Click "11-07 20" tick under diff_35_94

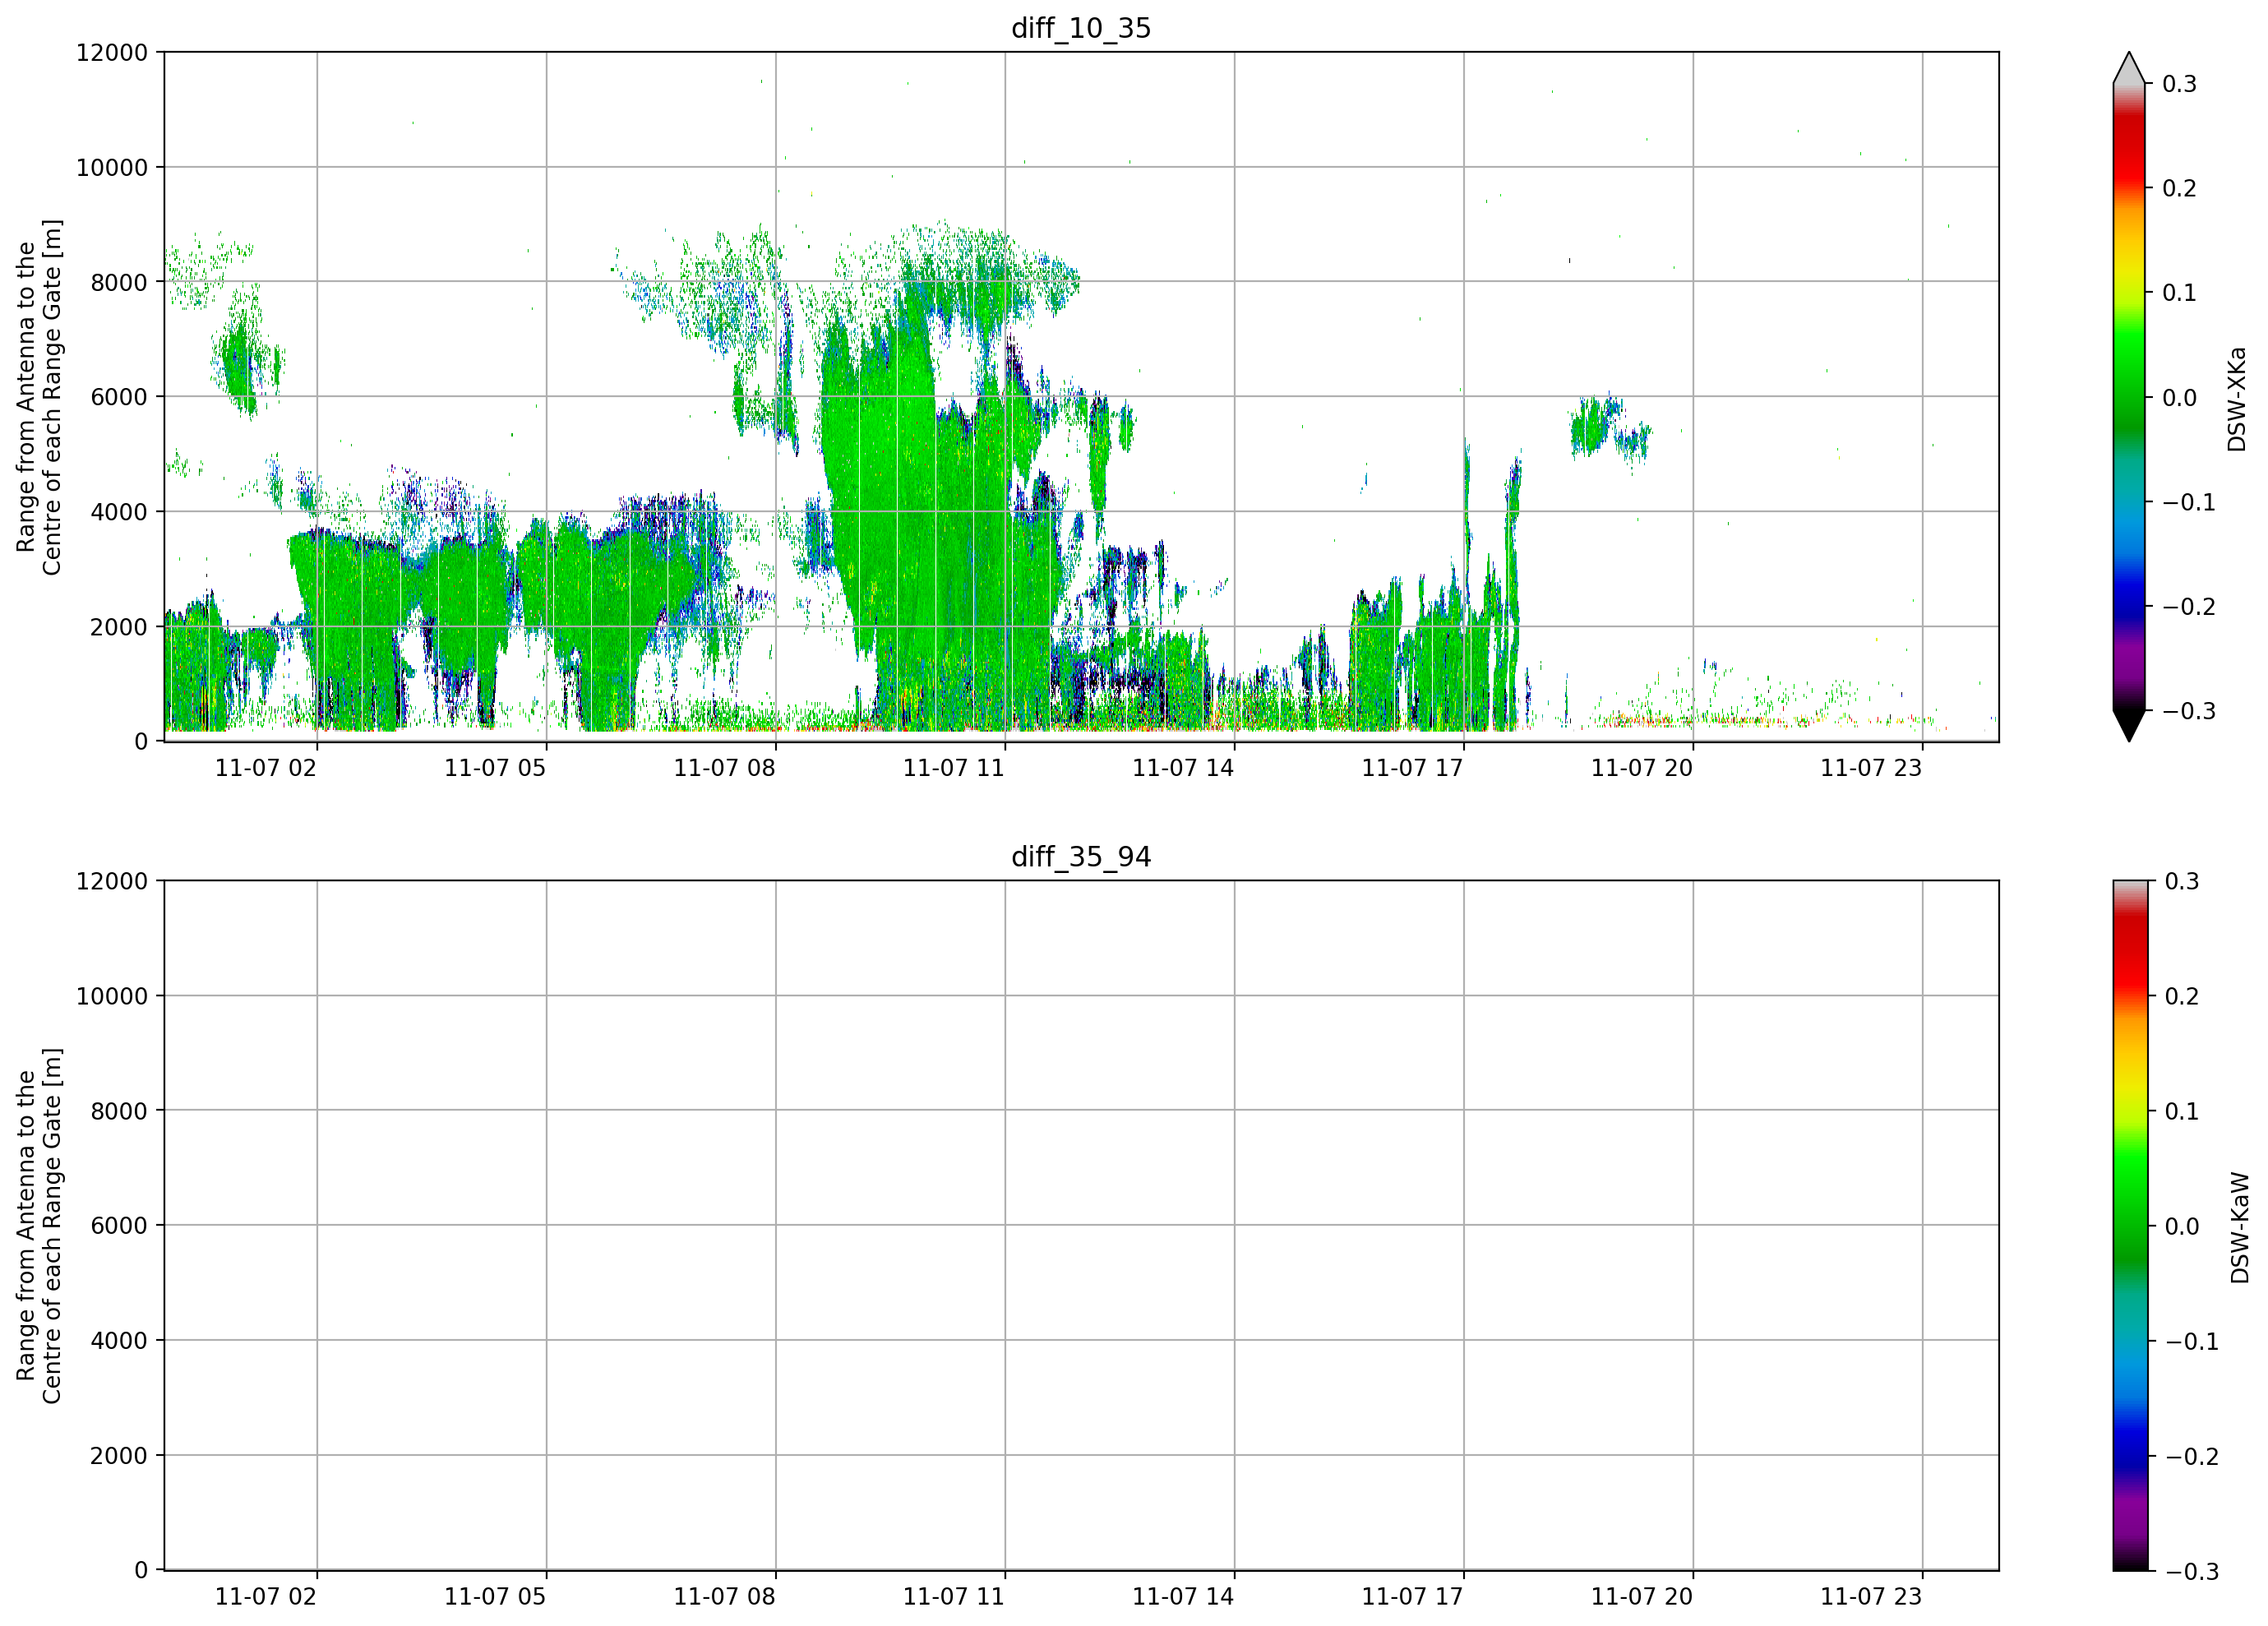click(1642, 1597)
